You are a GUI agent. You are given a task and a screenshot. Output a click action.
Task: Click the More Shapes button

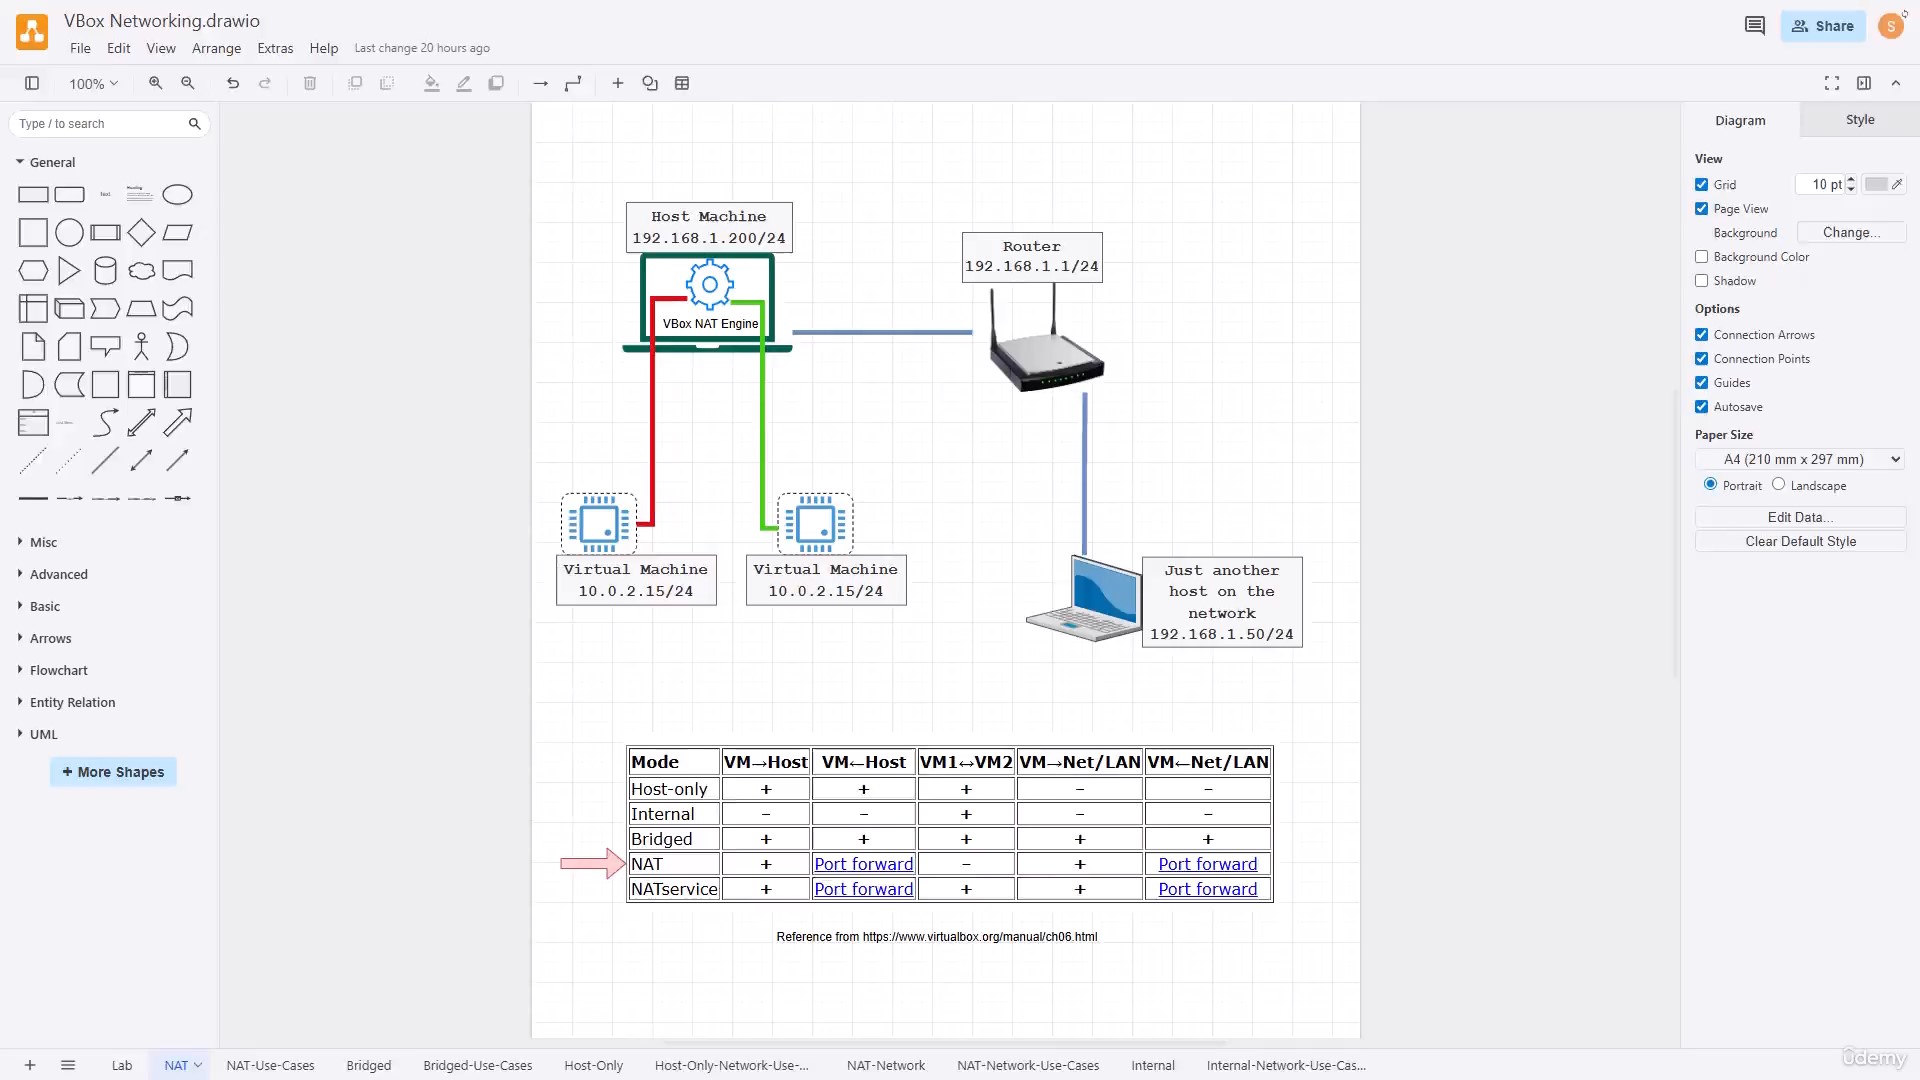(113, 772)
